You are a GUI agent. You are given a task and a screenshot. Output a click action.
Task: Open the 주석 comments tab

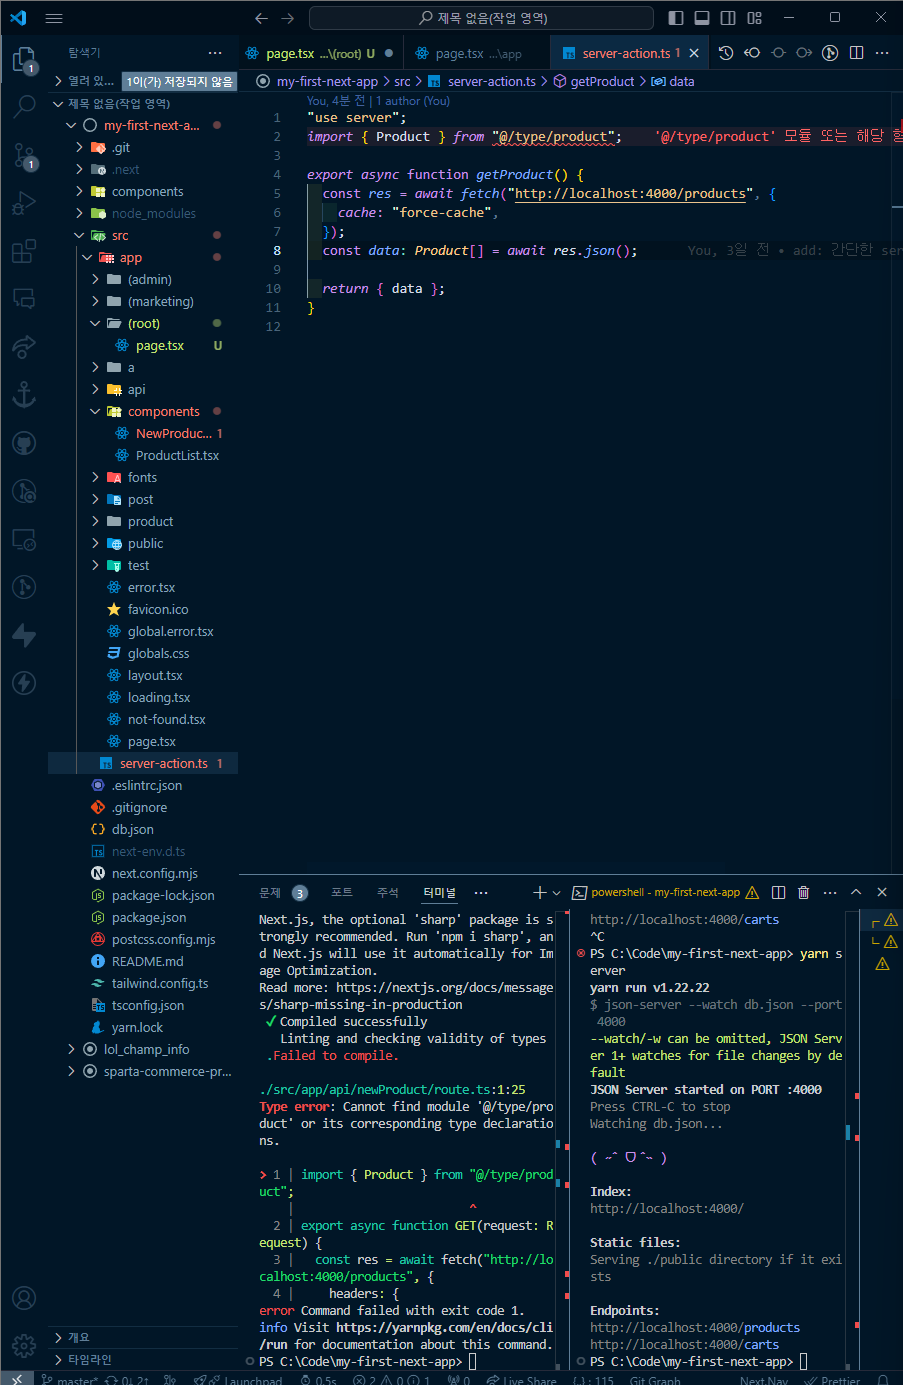[388, 892]
